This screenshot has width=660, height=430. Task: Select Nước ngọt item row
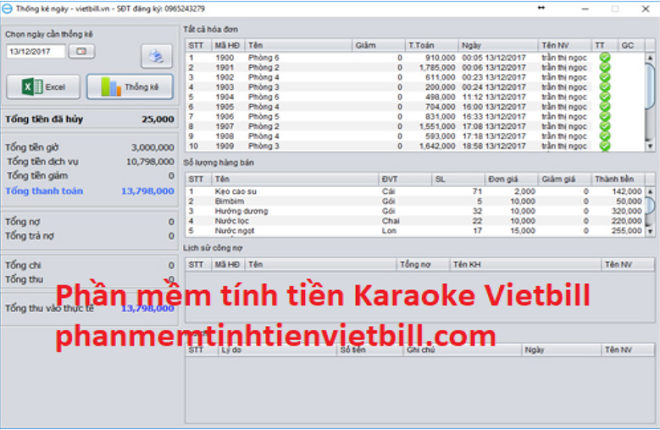pyautogui.click(x=415, y=231)
